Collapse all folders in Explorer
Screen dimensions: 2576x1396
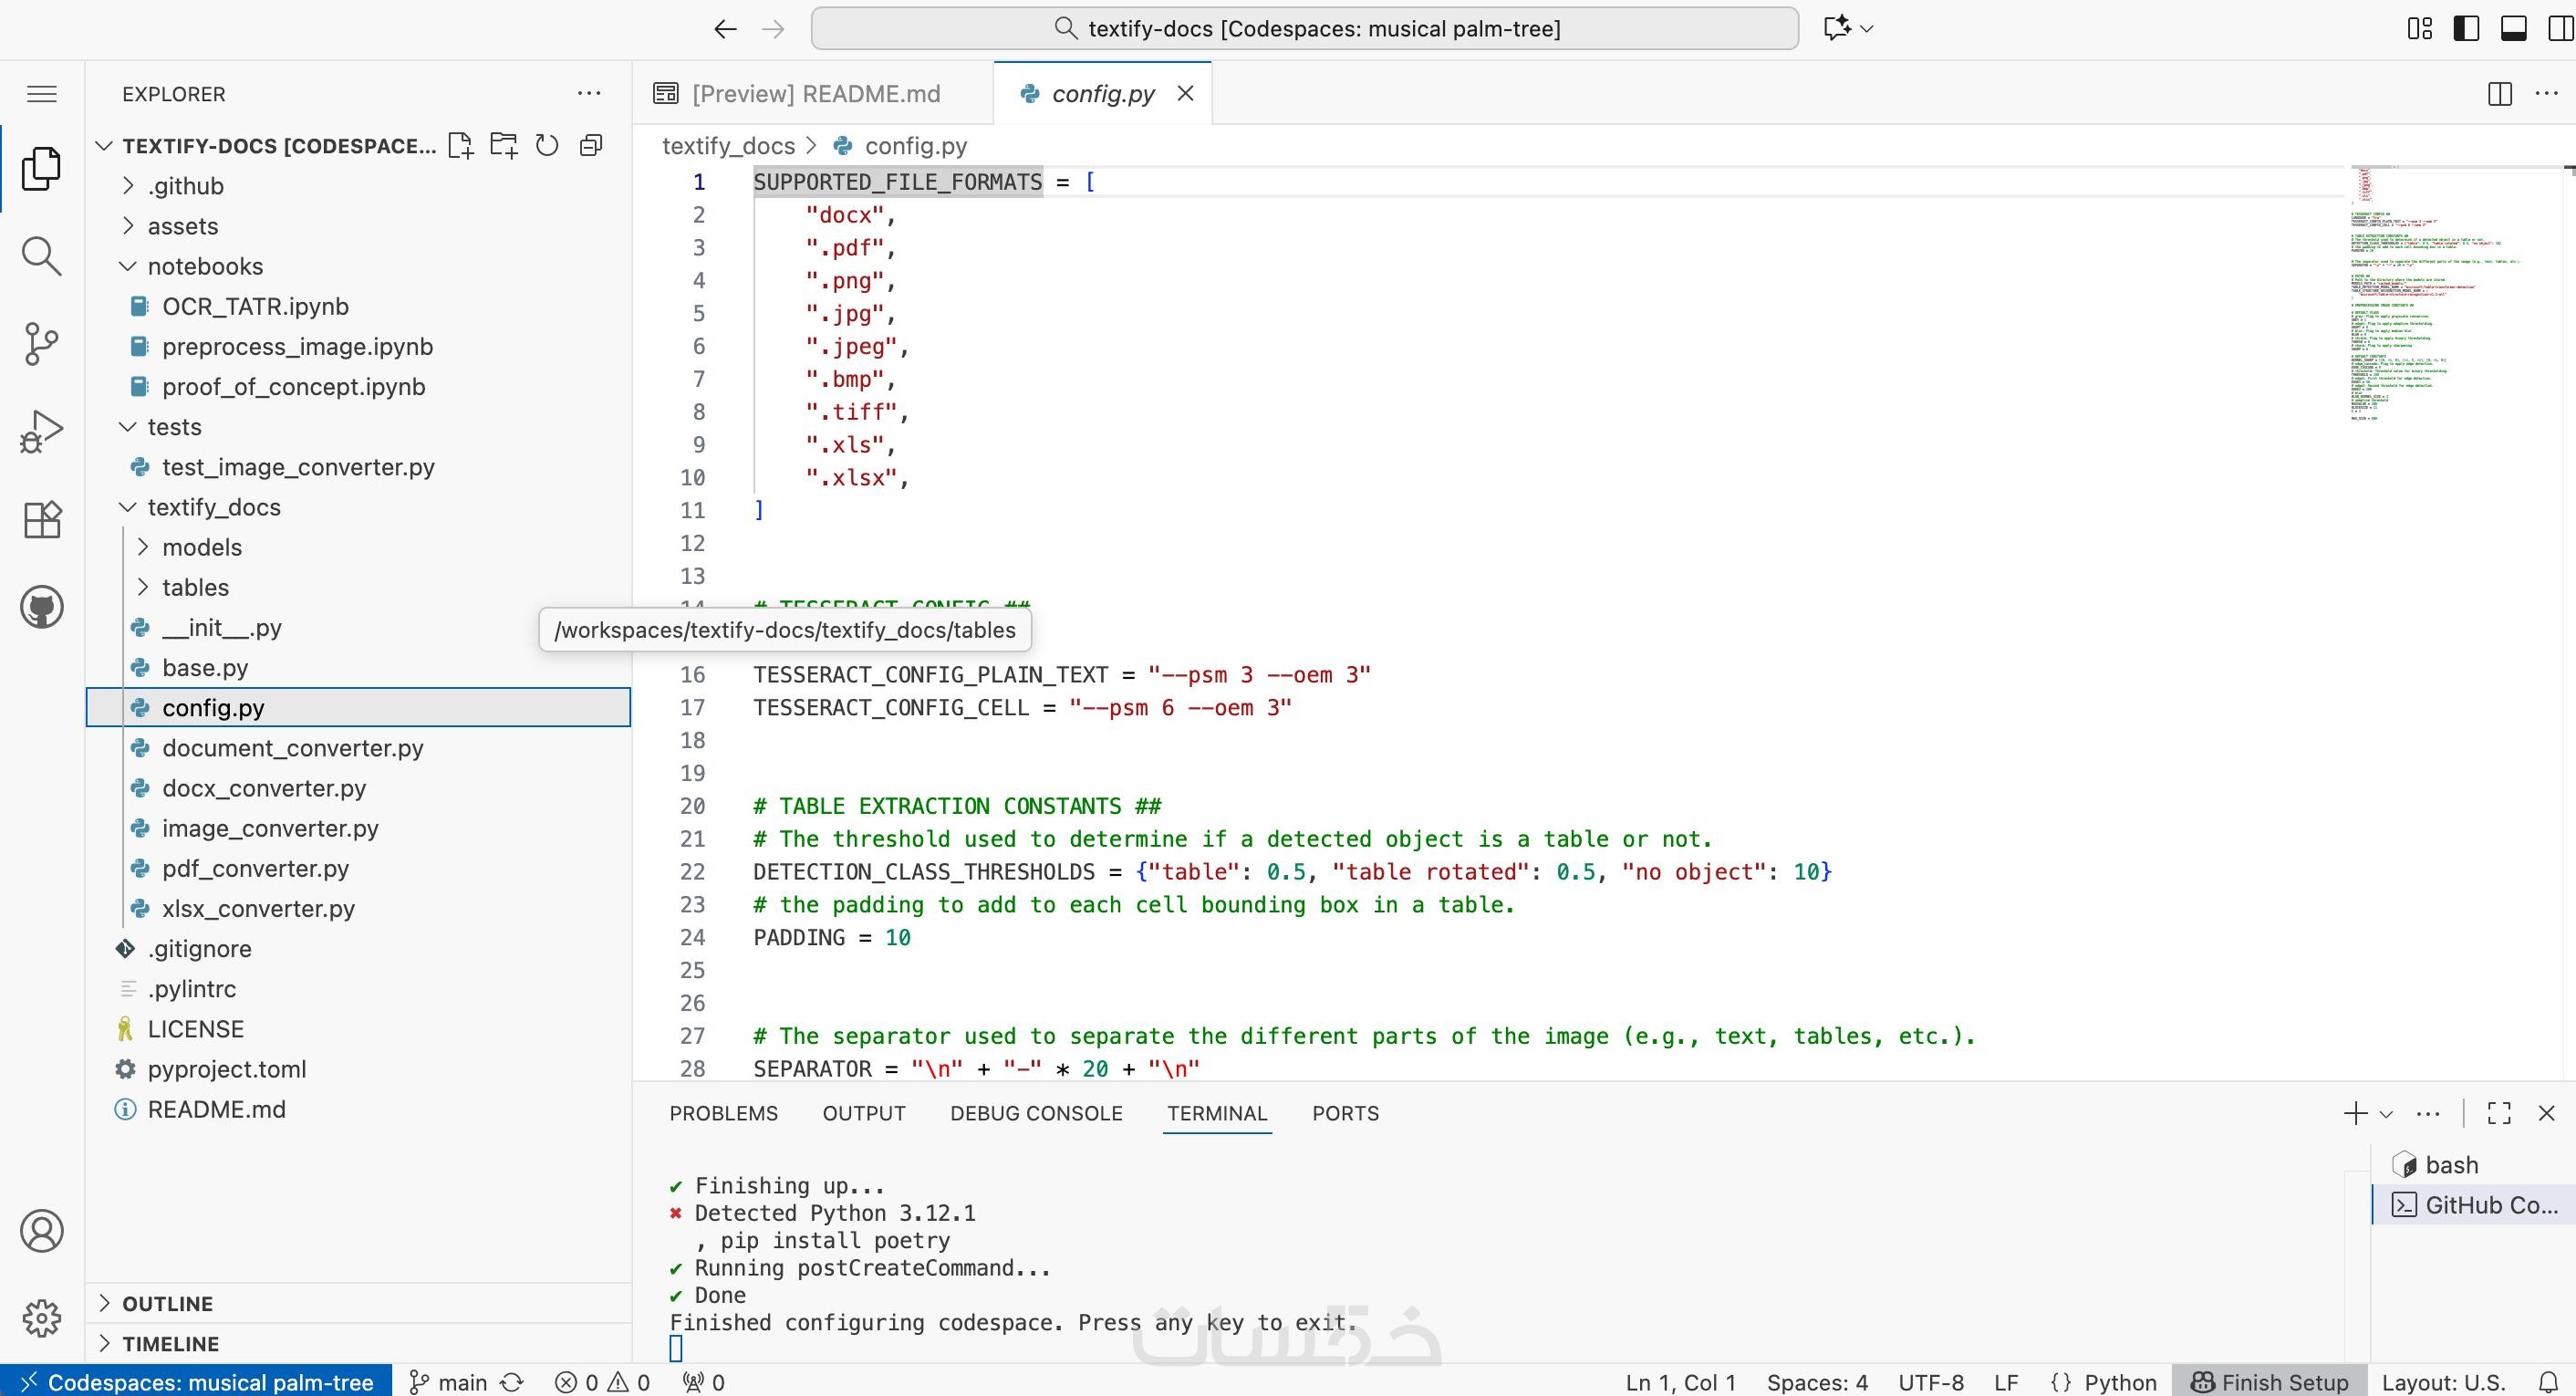click(591, 146)
